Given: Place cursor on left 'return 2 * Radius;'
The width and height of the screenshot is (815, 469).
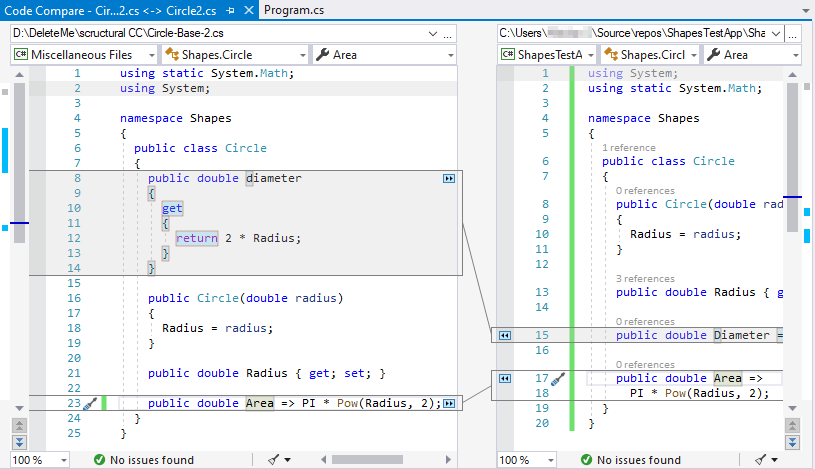Looking at the screenshot, I should pyautogui.click(x=238, y=239).
